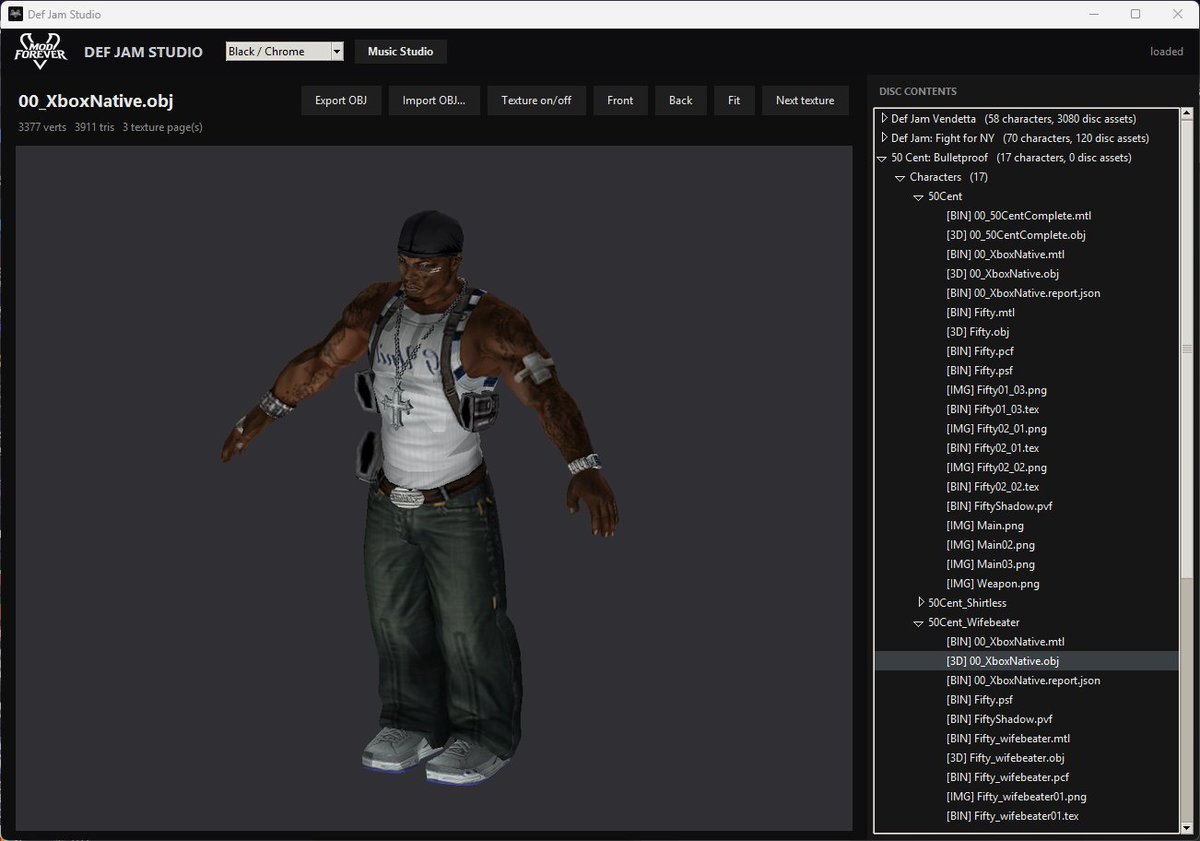Image resolution: width=1200 pixels, height=841 pixels.
Task: Select [IMG] Fifty_wifebeater01.png
Action: (x=1016, y=797)
